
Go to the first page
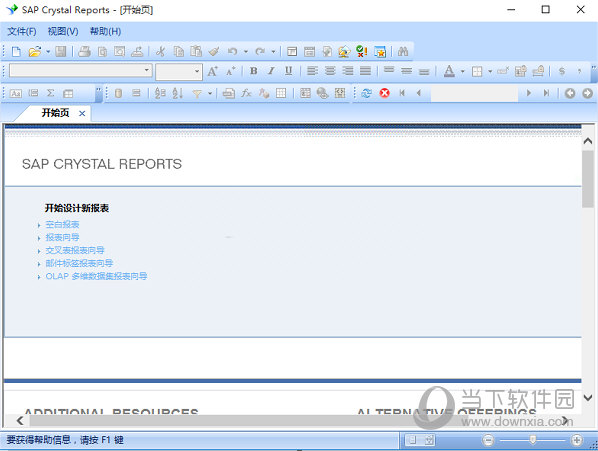(402, 93)
